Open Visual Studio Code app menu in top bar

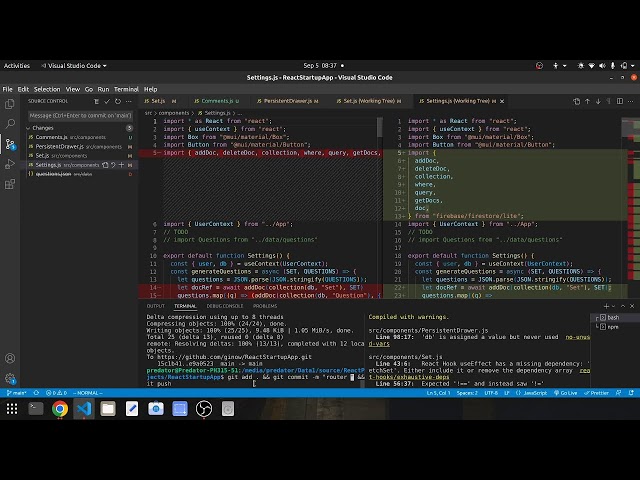(x=73, y=66)
